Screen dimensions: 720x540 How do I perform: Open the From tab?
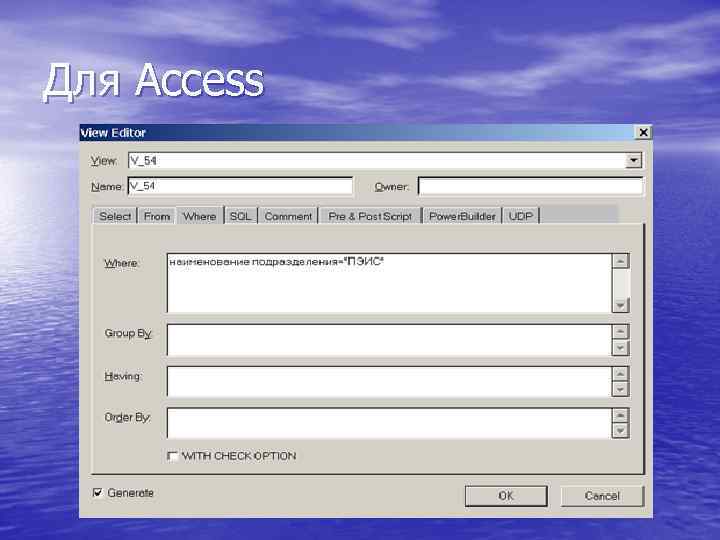[x=157, y=216]
